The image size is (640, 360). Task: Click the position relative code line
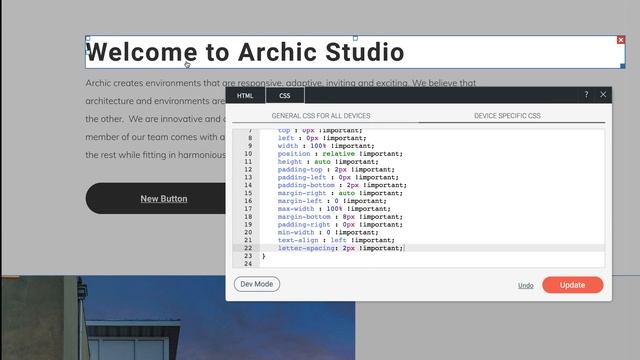[340, 154]
